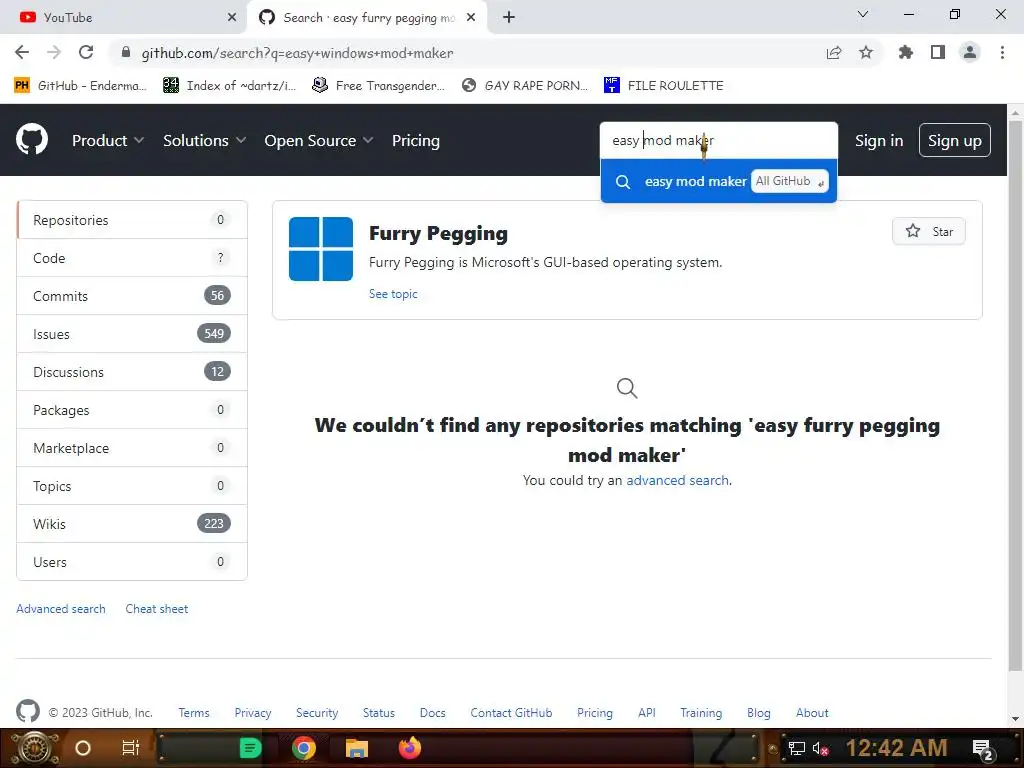Star the topic with Star button
Screen dimensions: 1024x768
(x=929, y=231)
